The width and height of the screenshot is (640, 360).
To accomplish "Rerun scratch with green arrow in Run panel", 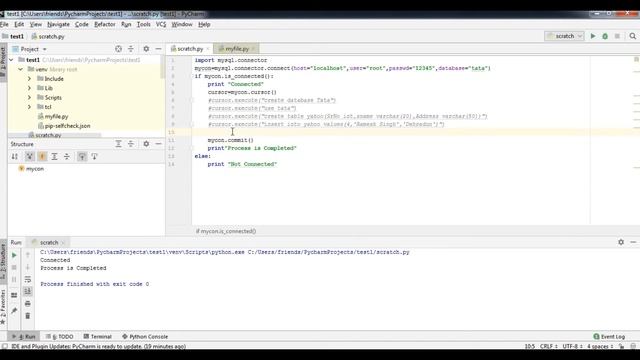I will 14,255.
